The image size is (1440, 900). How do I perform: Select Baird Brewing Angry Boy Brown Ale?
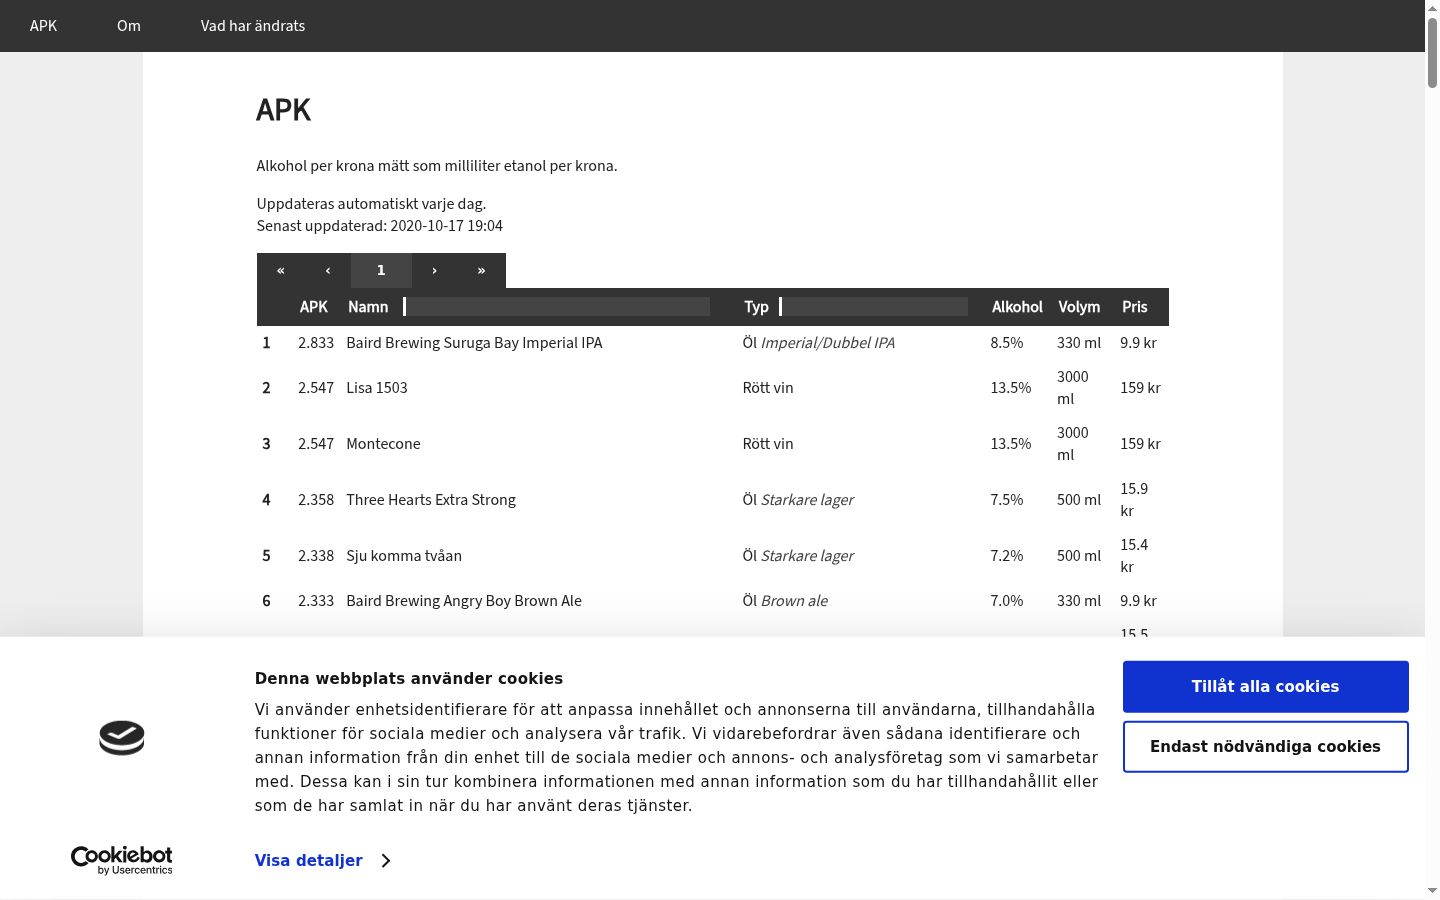coord(464,601)
